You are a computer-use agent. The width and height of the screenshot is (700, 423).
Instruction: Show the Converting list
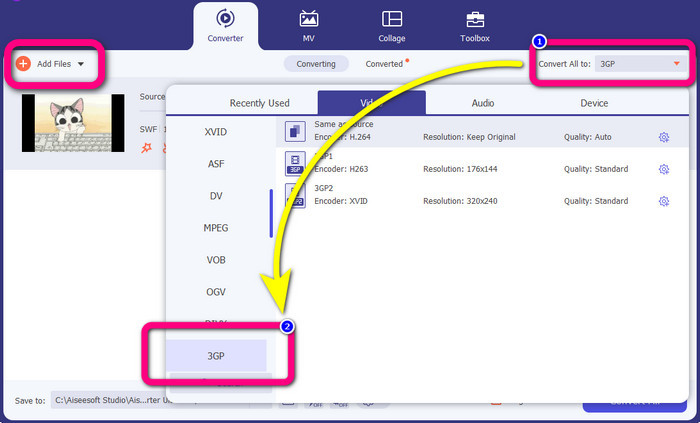coord(316,64)
